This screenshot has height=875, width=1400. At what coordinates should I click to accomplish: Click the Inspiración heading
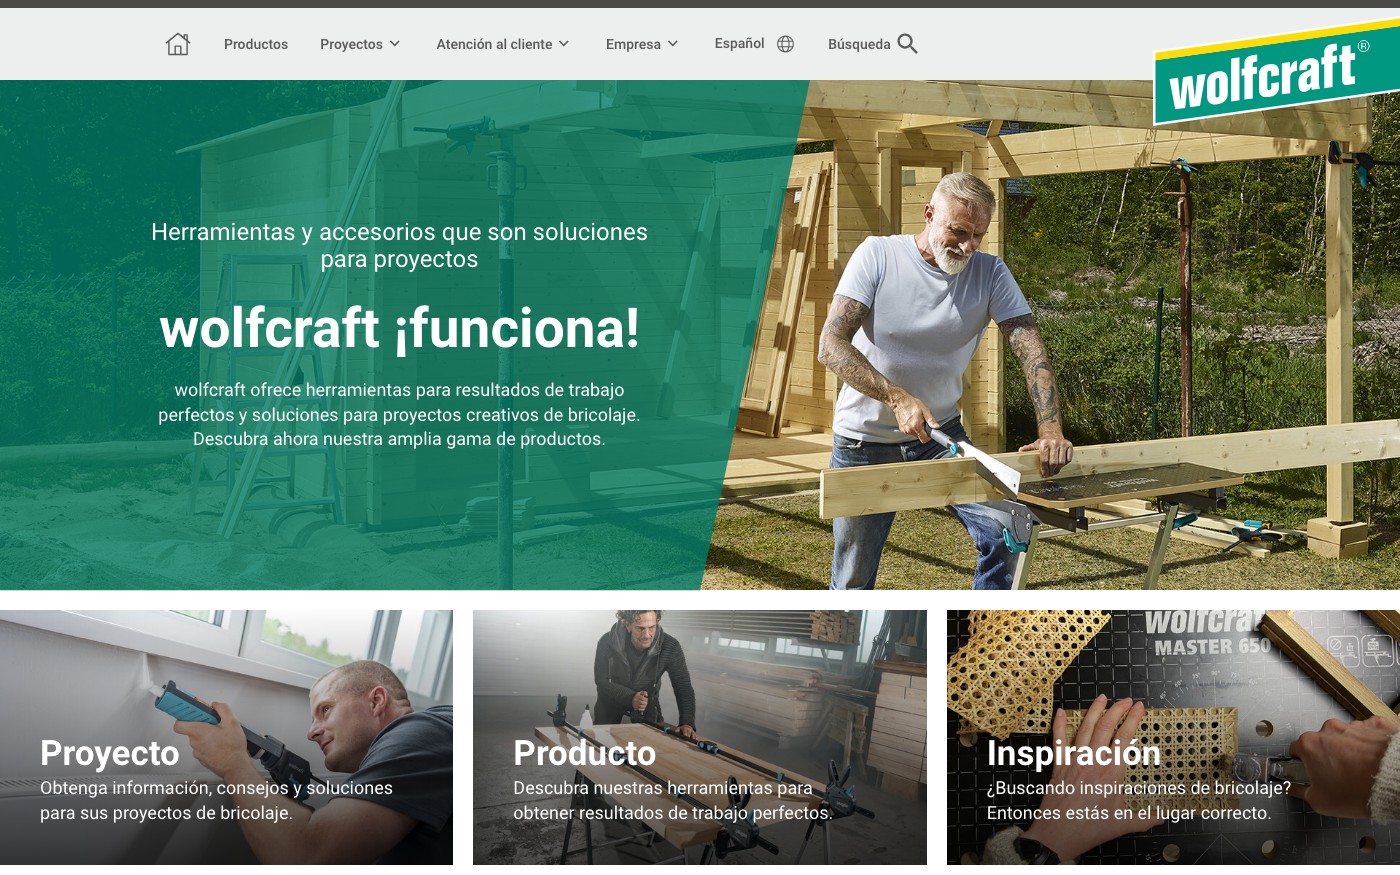click(x=1074, y=753)
